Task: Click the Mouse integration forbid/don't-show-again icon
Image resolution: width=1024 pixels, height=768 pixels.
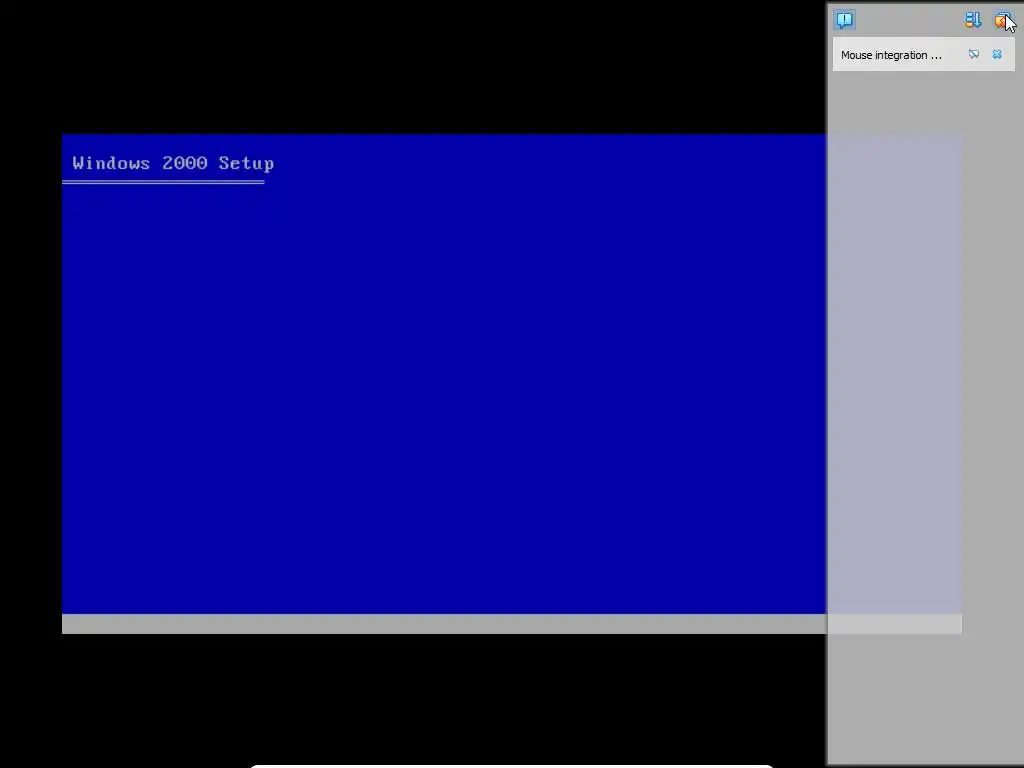Action: (974, 54)
